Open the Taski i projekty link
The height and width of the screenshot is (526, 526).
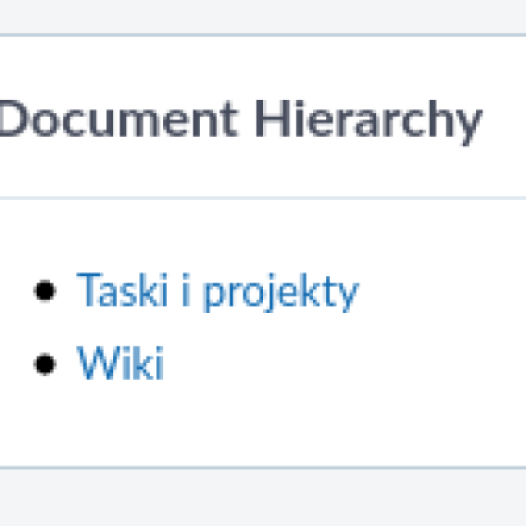(x=218, y=291)
